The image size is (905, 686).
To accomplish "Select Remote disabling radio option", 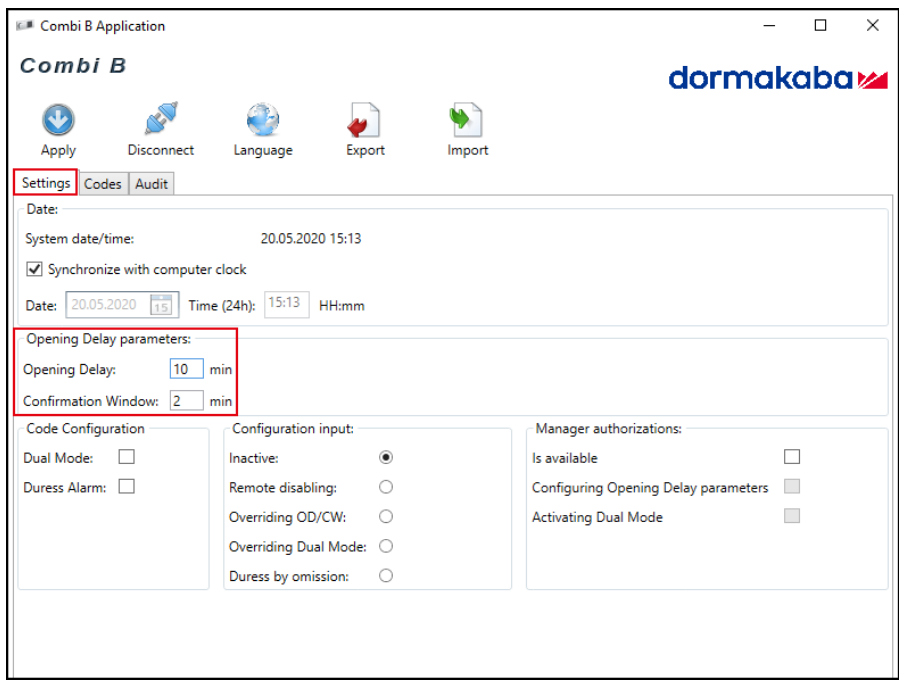I will coord(386,487).
